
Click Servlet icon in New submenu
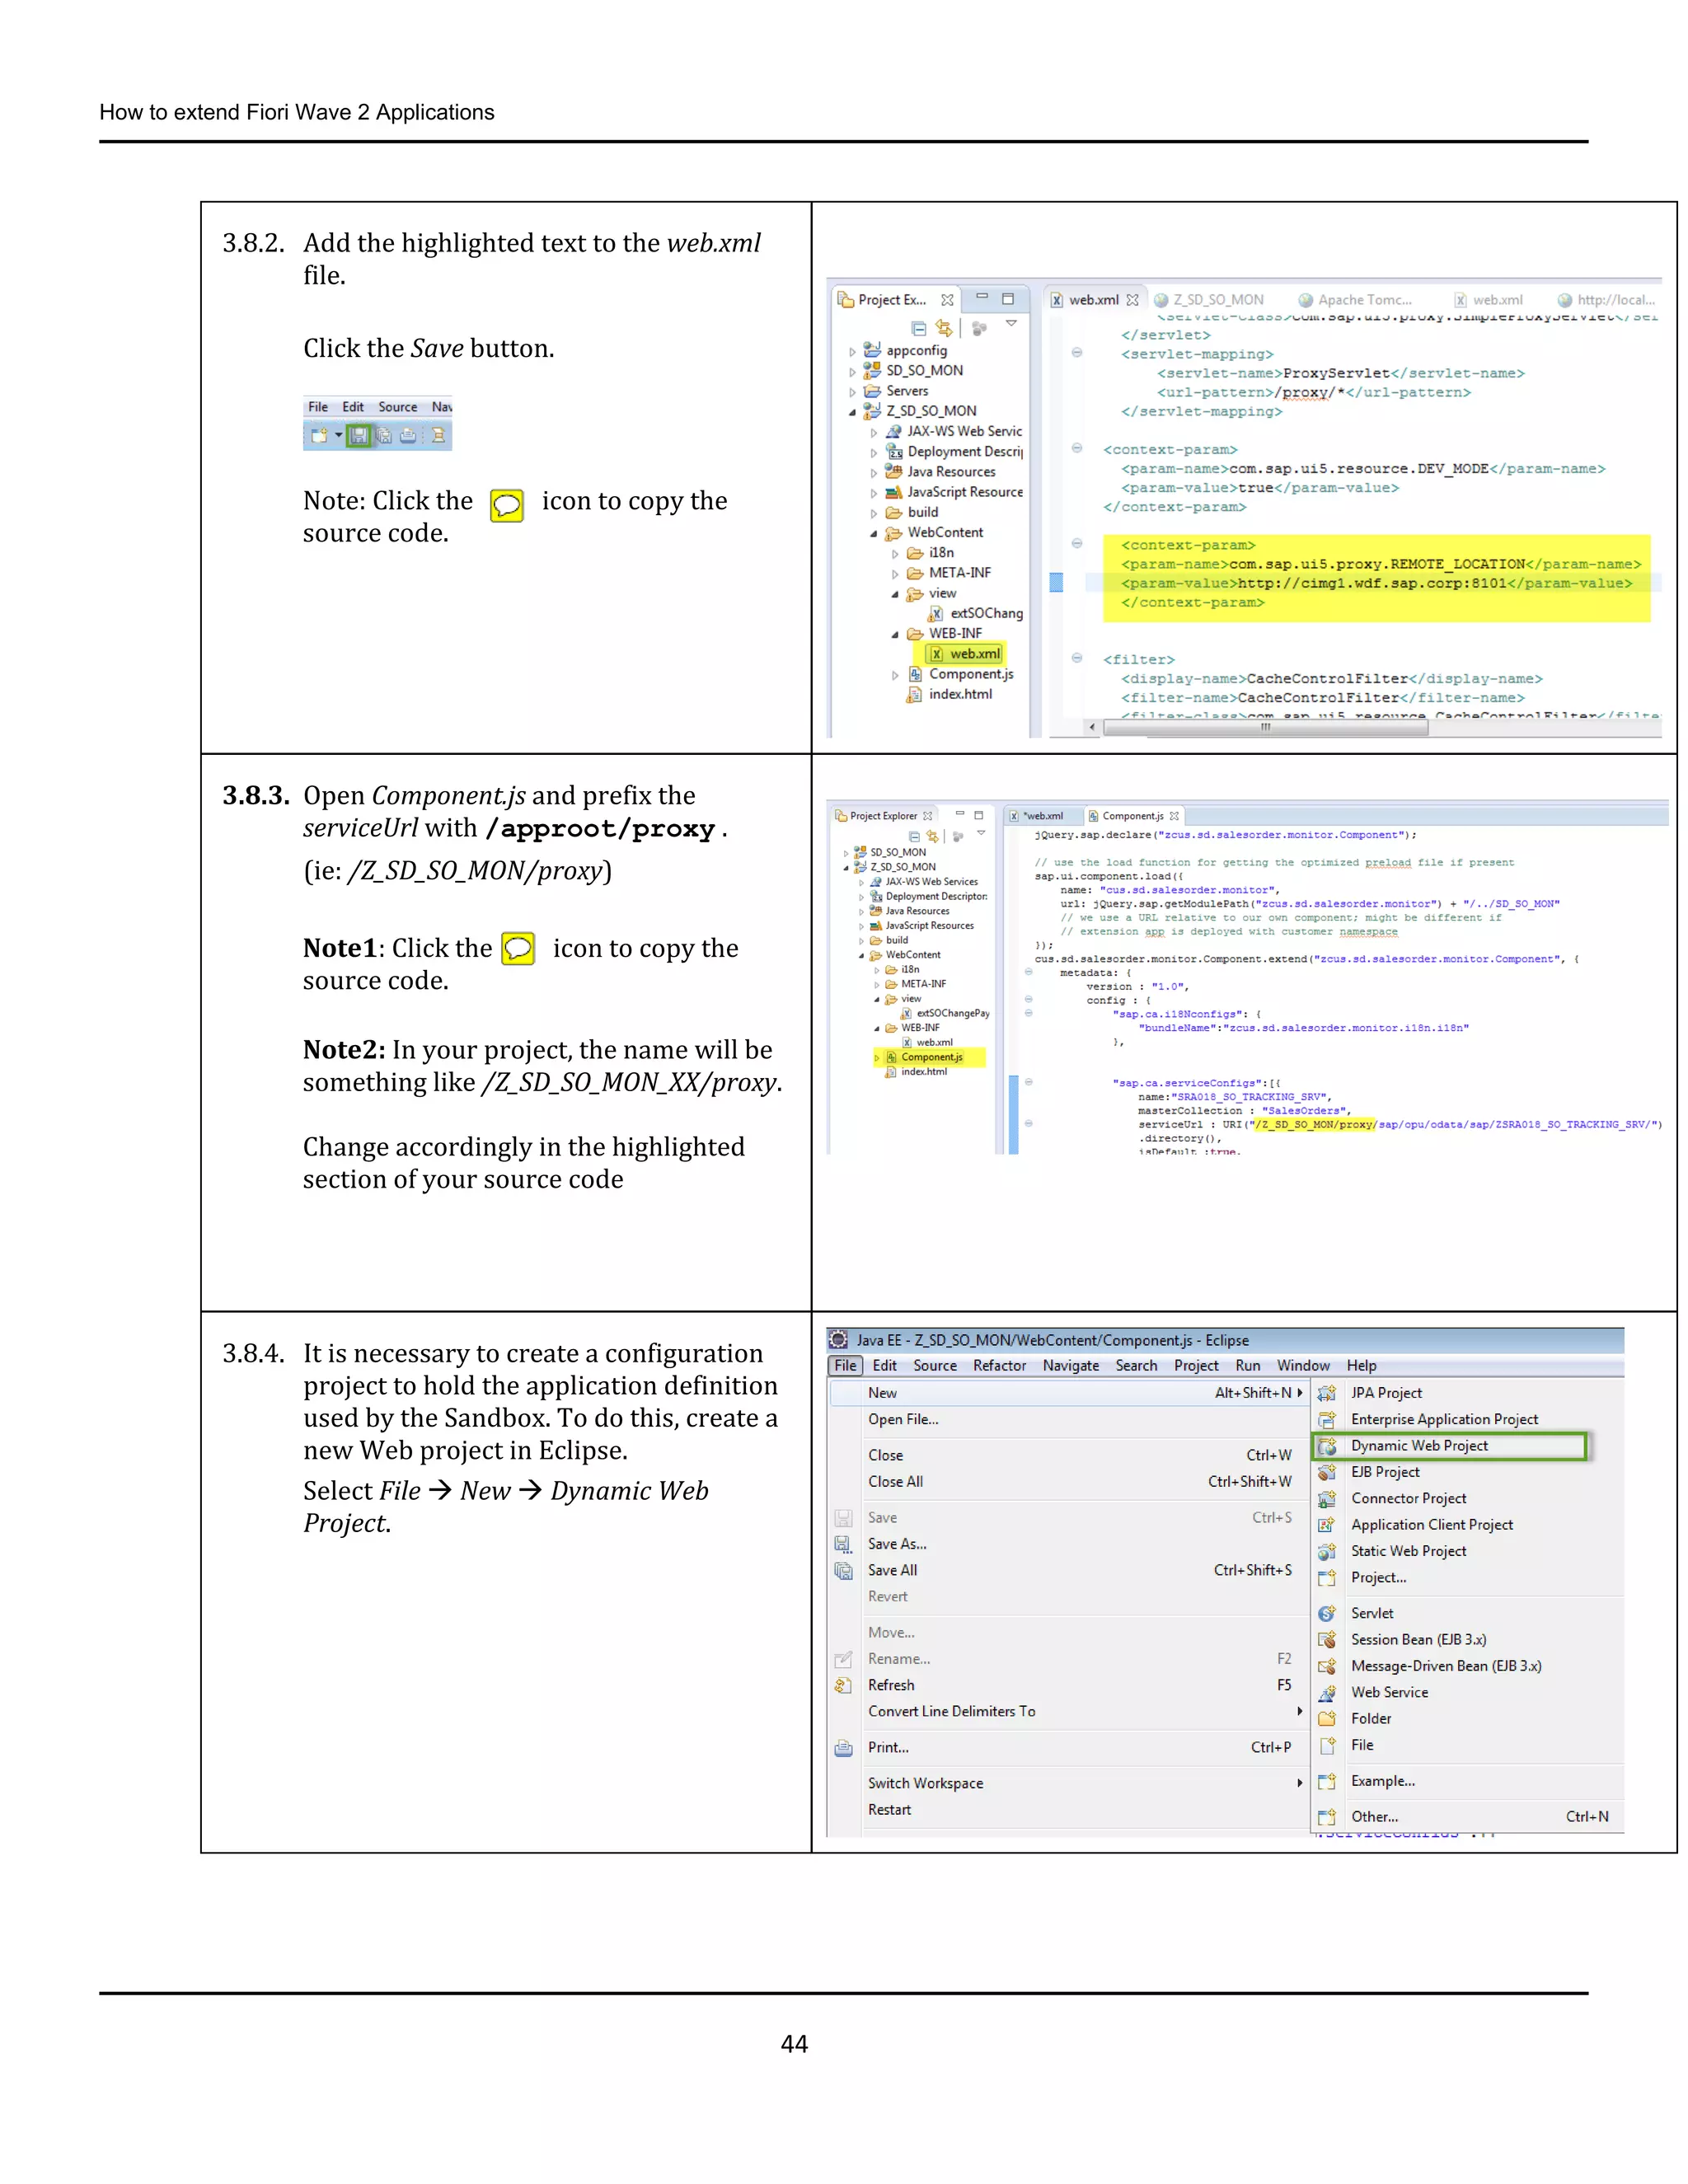[x=1327, y=1613]
